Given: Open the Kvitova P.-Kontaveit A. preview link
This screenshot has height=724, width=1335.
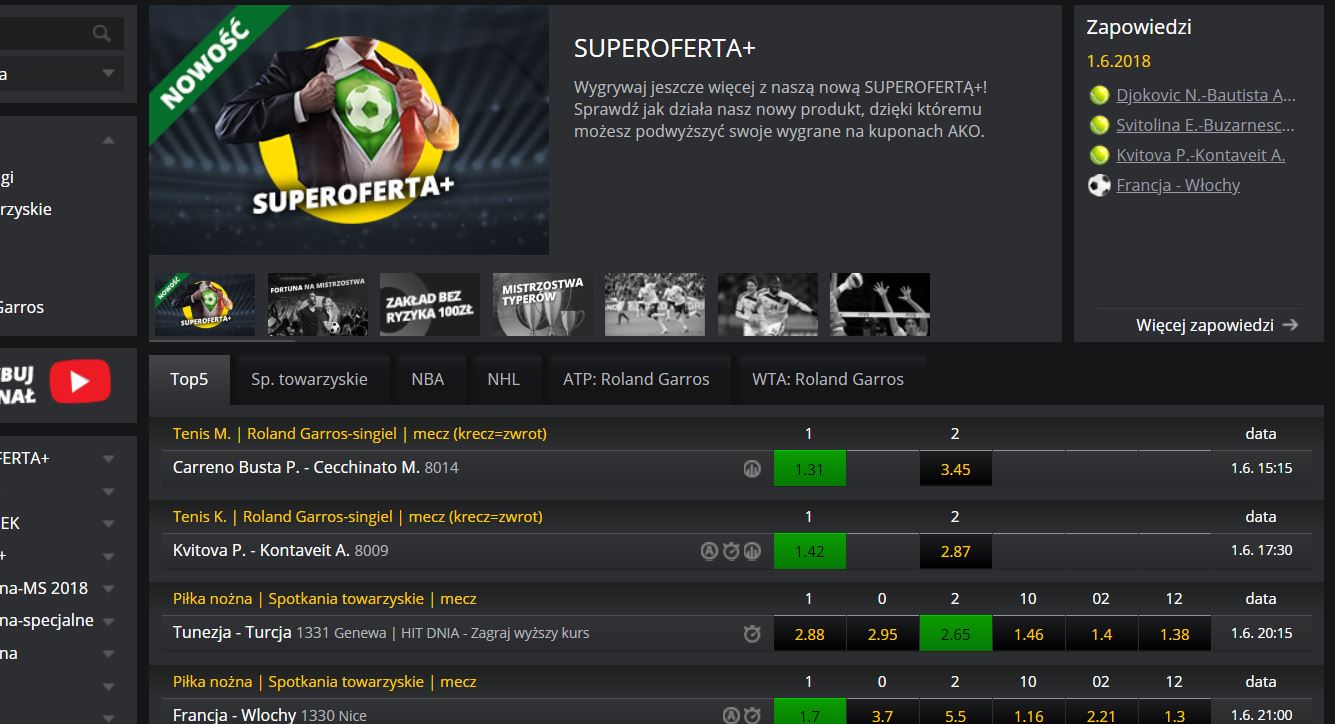Looking at the screenshot, I should pos(1201,155).
